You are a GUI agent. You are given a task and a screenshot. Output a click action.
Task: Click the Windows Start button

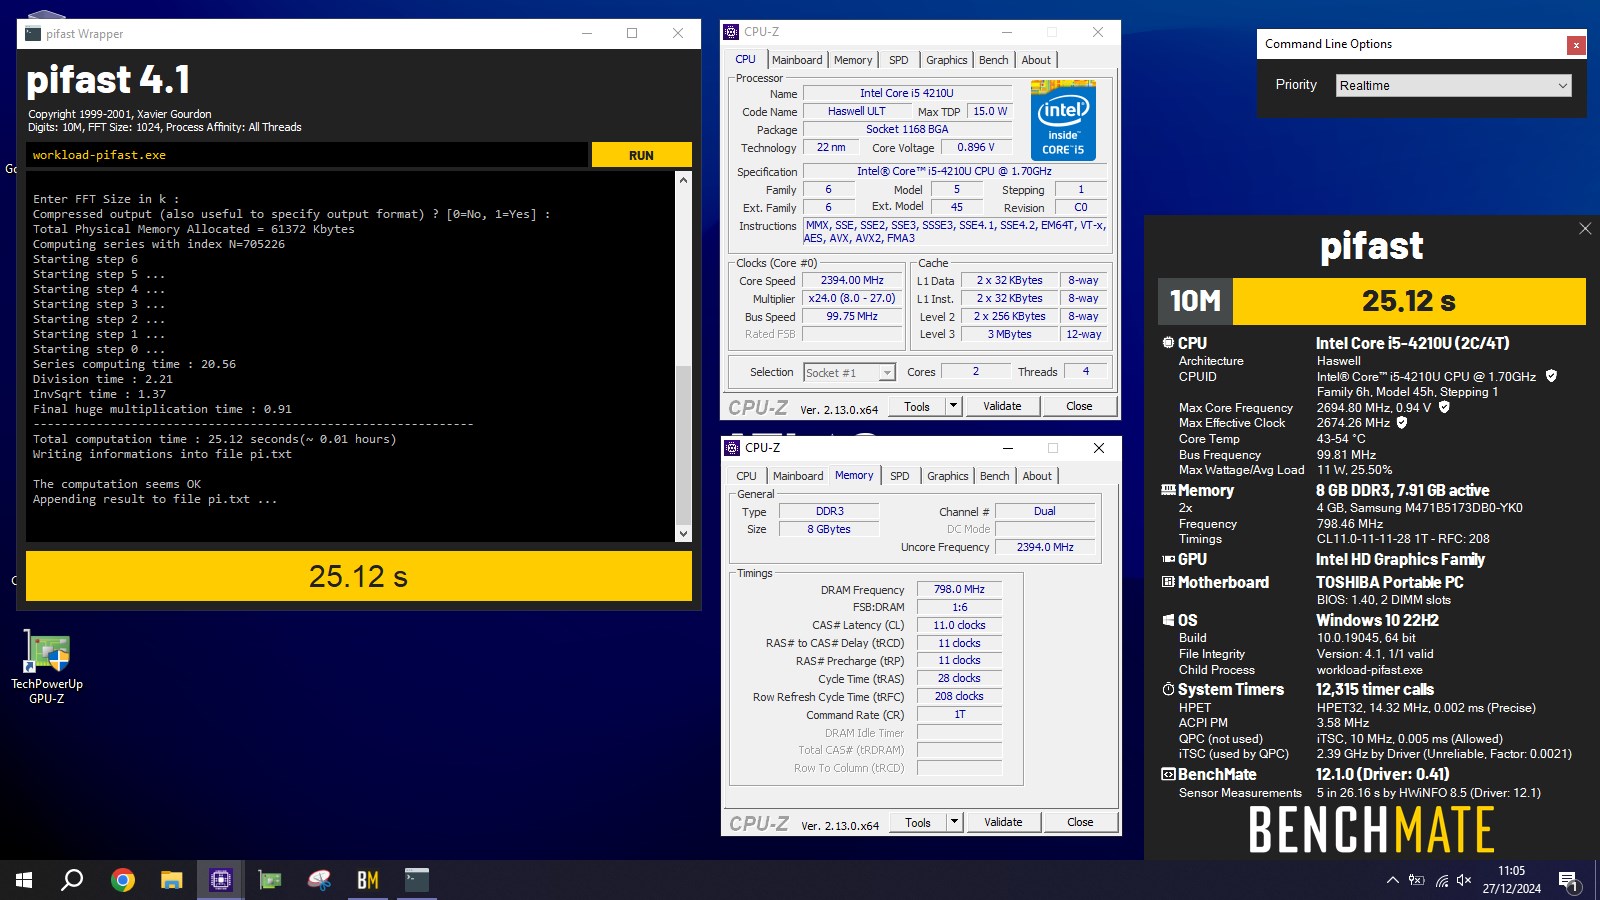pos(24,880)
